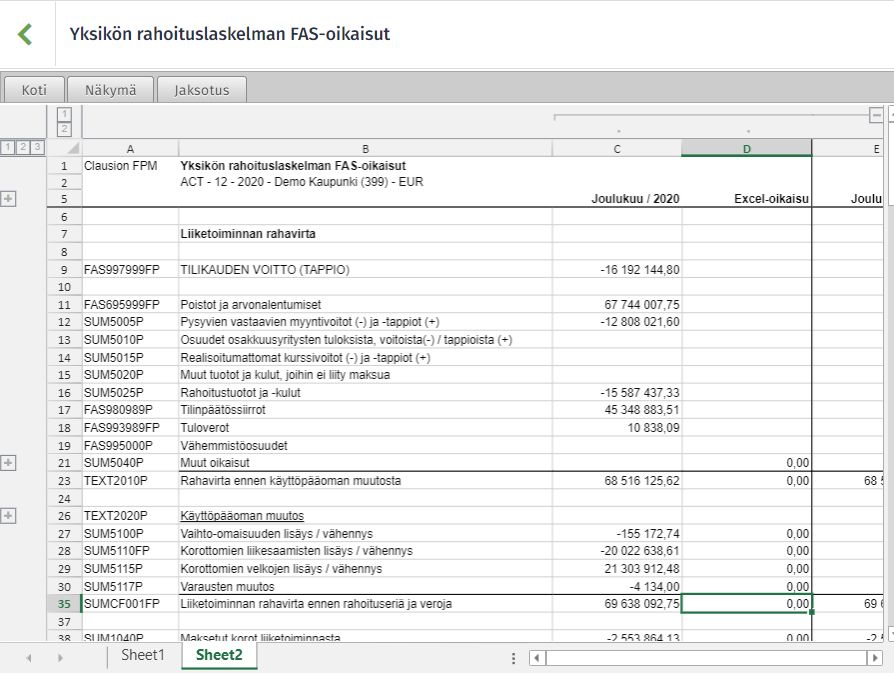Screen dimensions: 894x673
Task: Click the next sheet navigation arrow
Action: tap(60, 658)
